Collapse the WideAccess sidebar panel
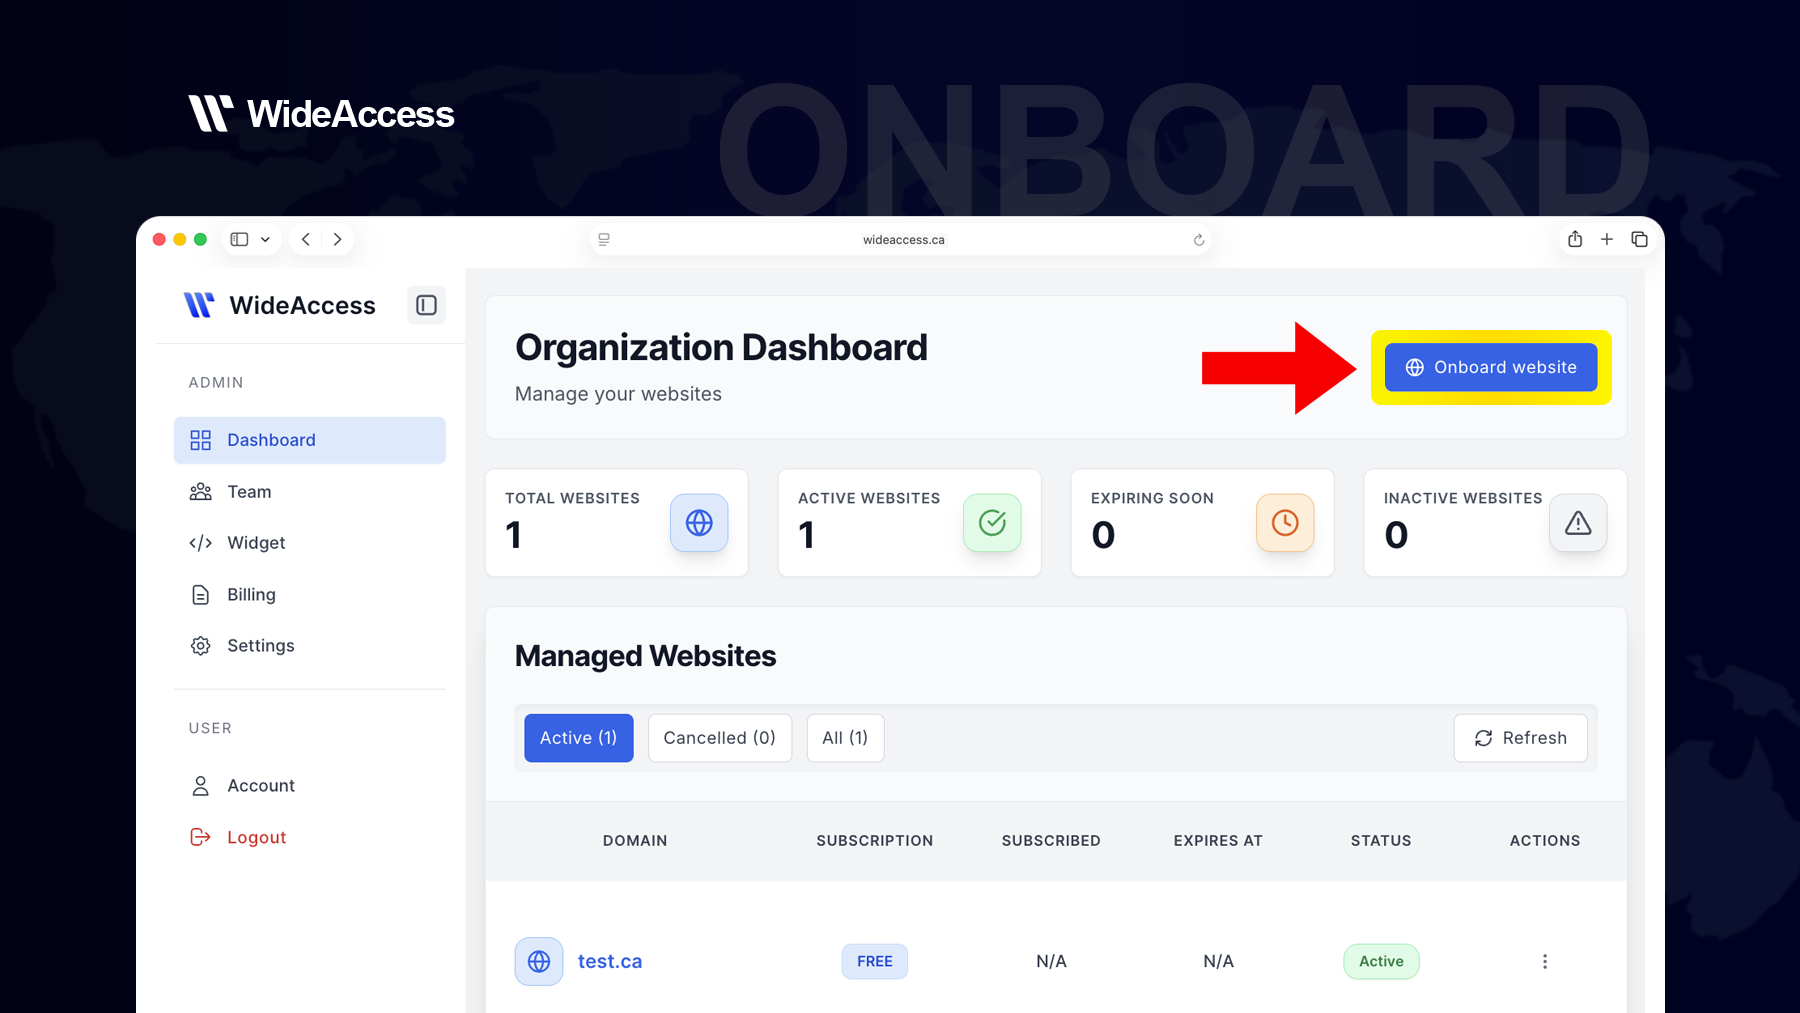Image resolution: width=1800 pixels, height=1013 pixels. (x=426, y=305)
